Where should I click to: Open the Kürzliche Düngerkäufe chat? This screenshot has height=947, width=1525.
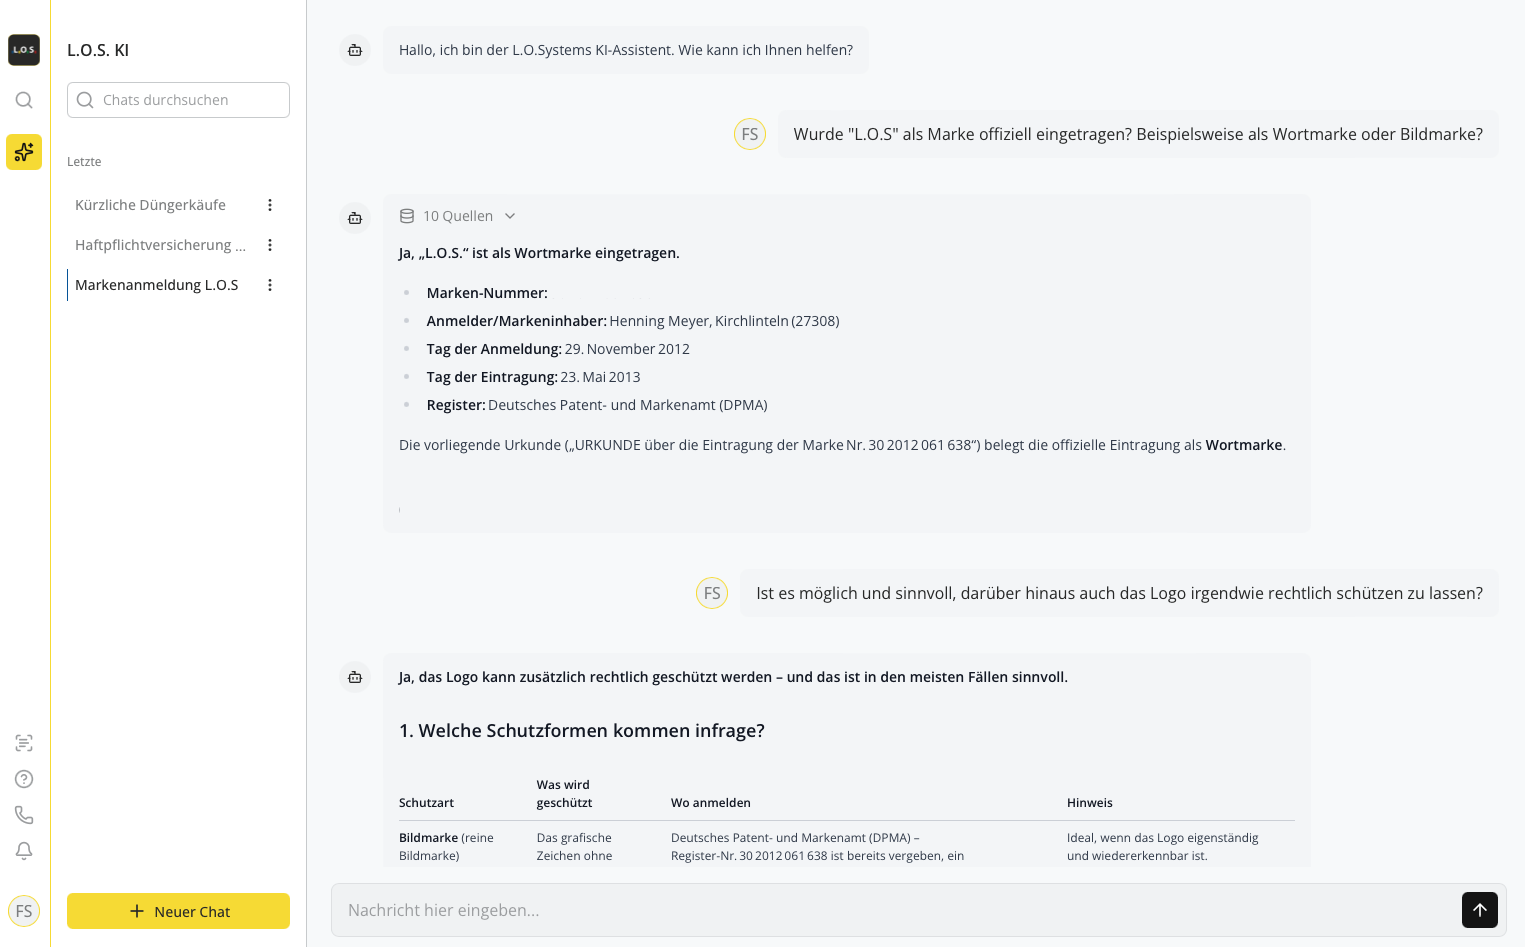(151, 205)
